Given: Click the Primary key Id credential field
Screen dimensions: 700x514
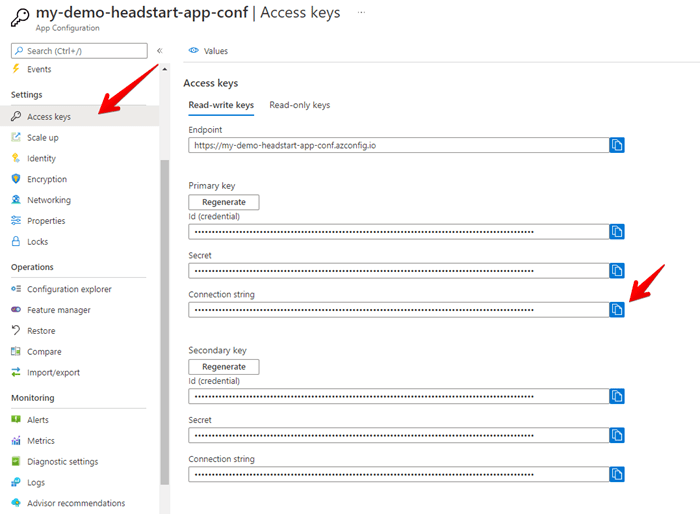Looking at the screenshot, I should pyautogui.click(x=399, y=232).
